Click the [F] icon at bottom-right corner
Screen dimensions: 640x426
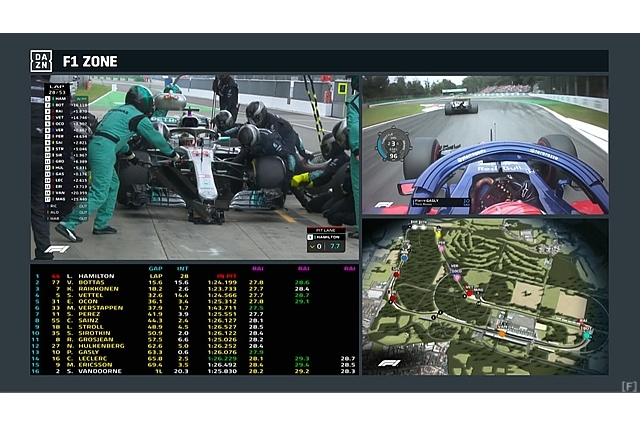click(x=629, y=386)
